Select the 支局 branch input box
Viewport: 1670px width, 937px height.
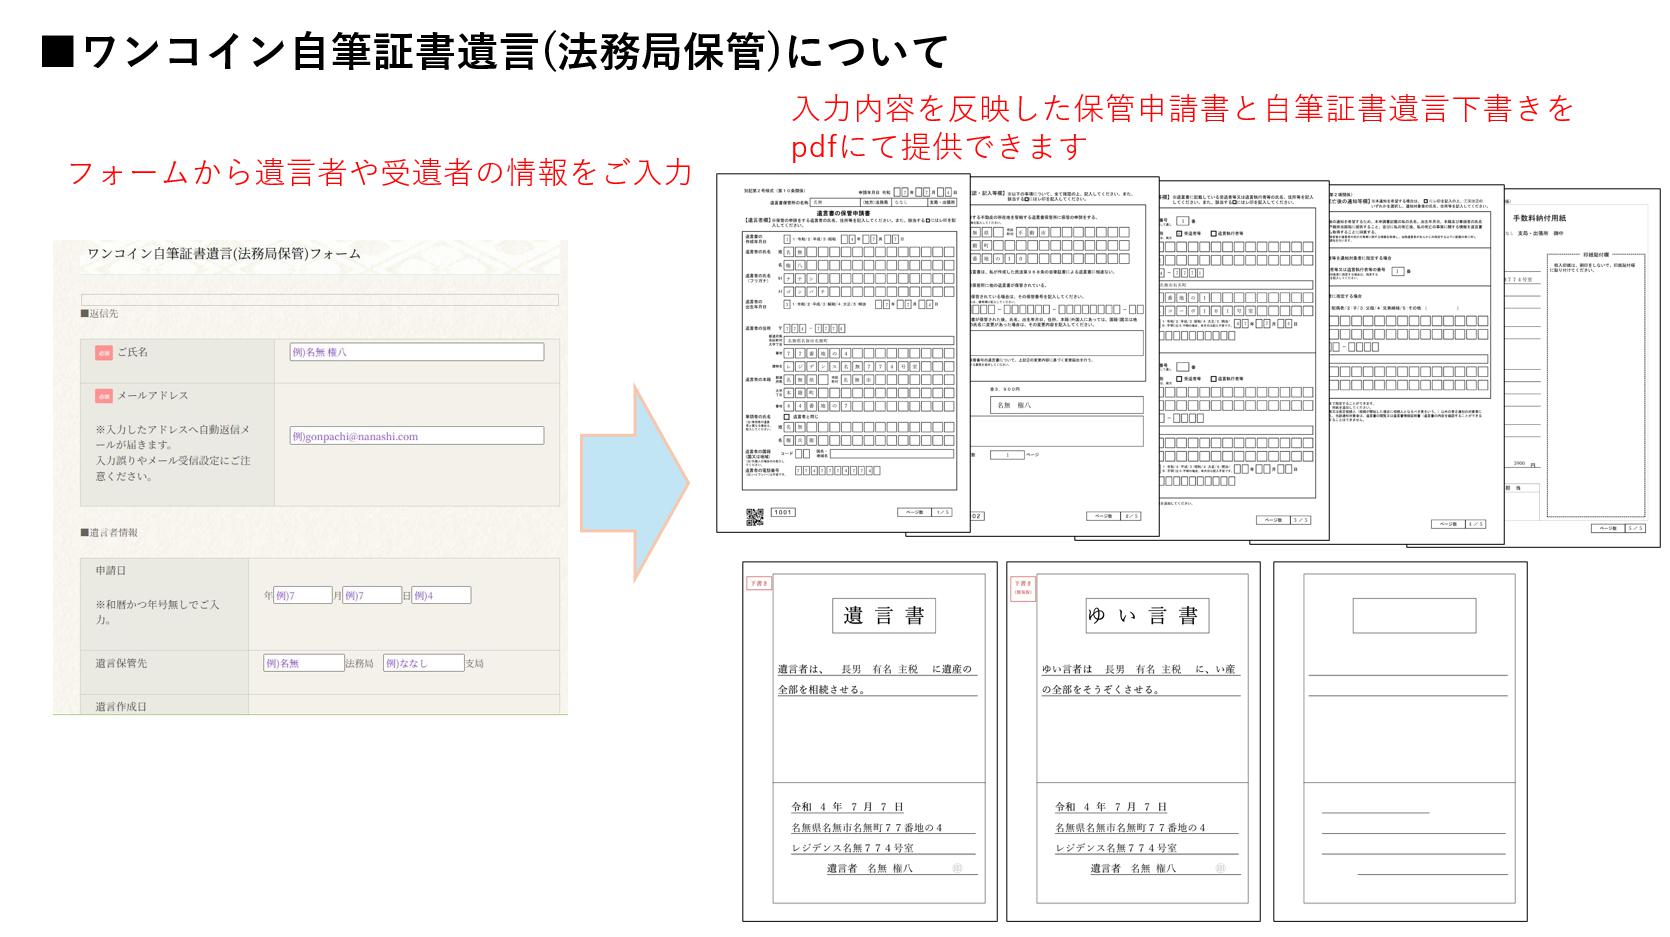422,663
